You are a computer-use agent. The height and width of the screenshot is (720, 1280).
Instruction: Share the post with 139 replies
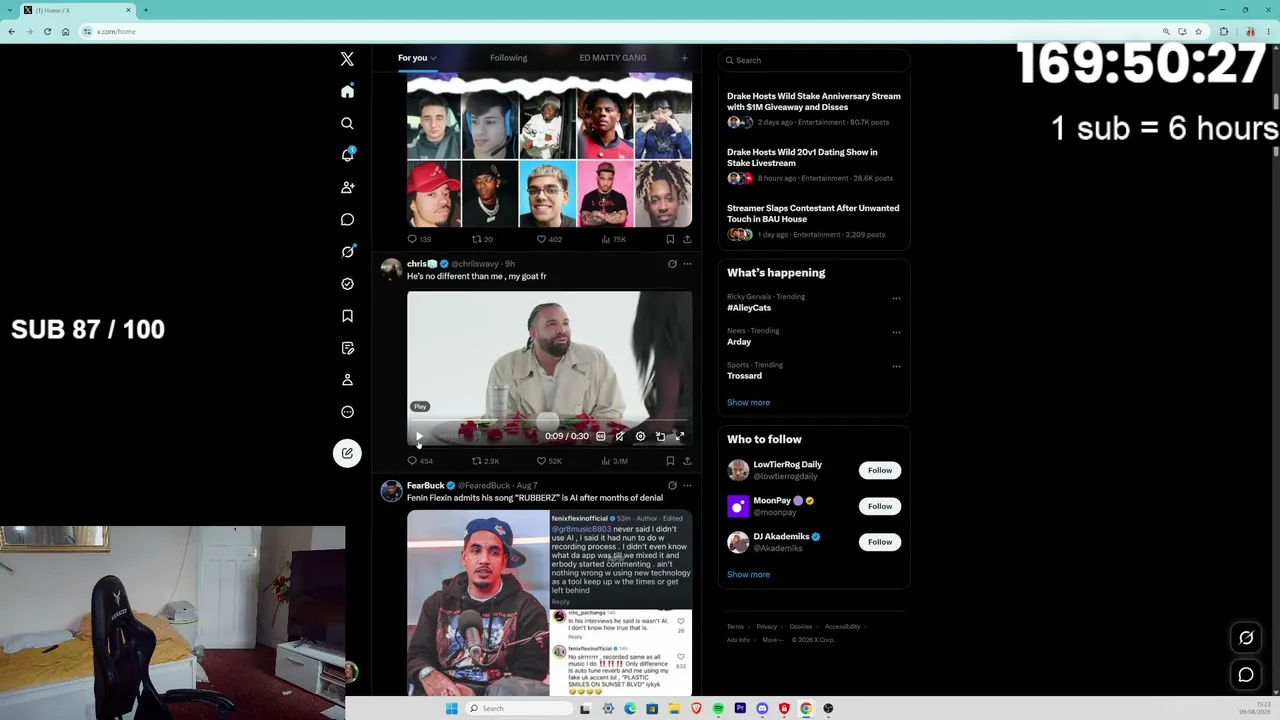687,239
